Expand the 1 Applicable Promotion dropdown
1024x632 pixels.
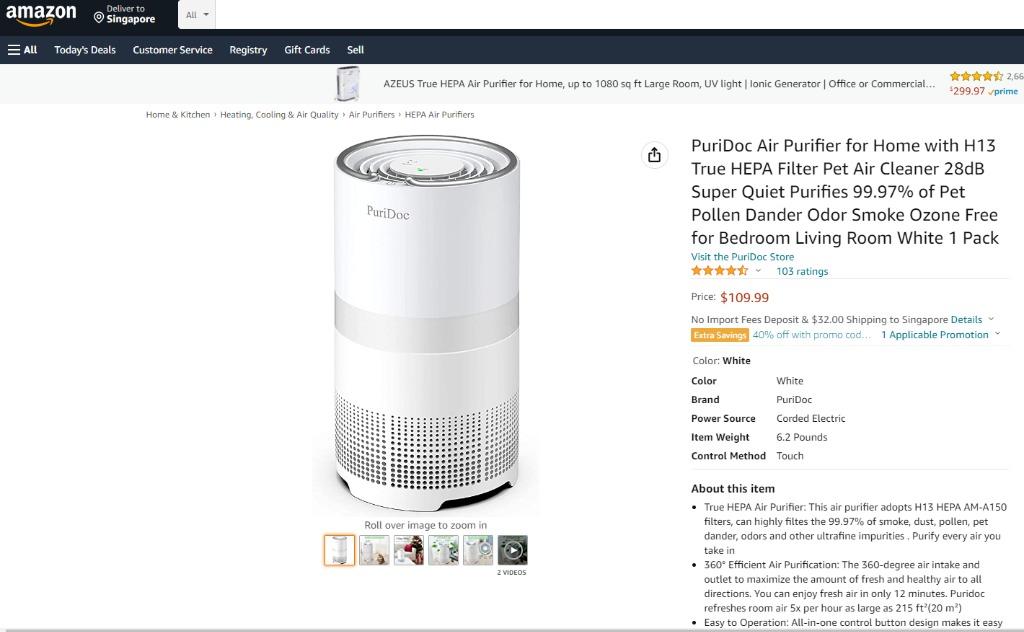940,335
